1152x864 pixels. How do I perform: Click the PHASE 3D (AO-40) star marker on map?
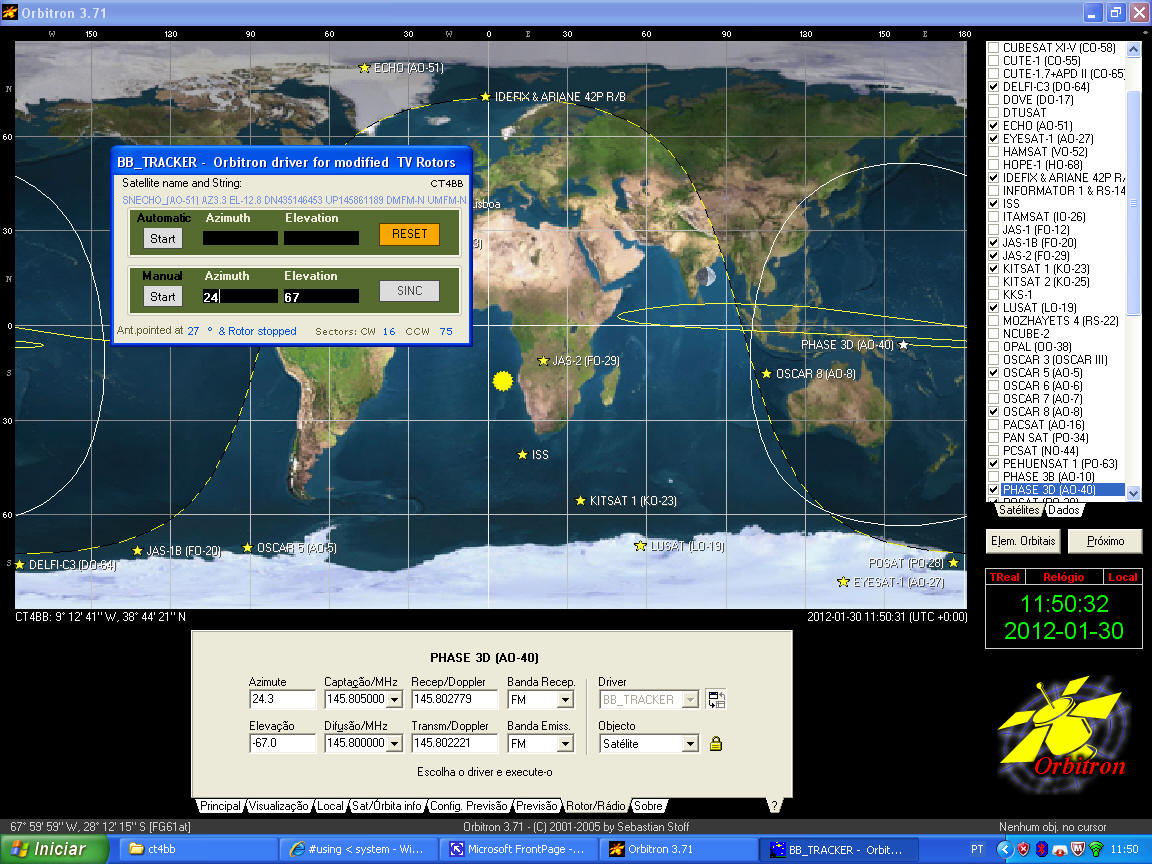tap(903, 345)
